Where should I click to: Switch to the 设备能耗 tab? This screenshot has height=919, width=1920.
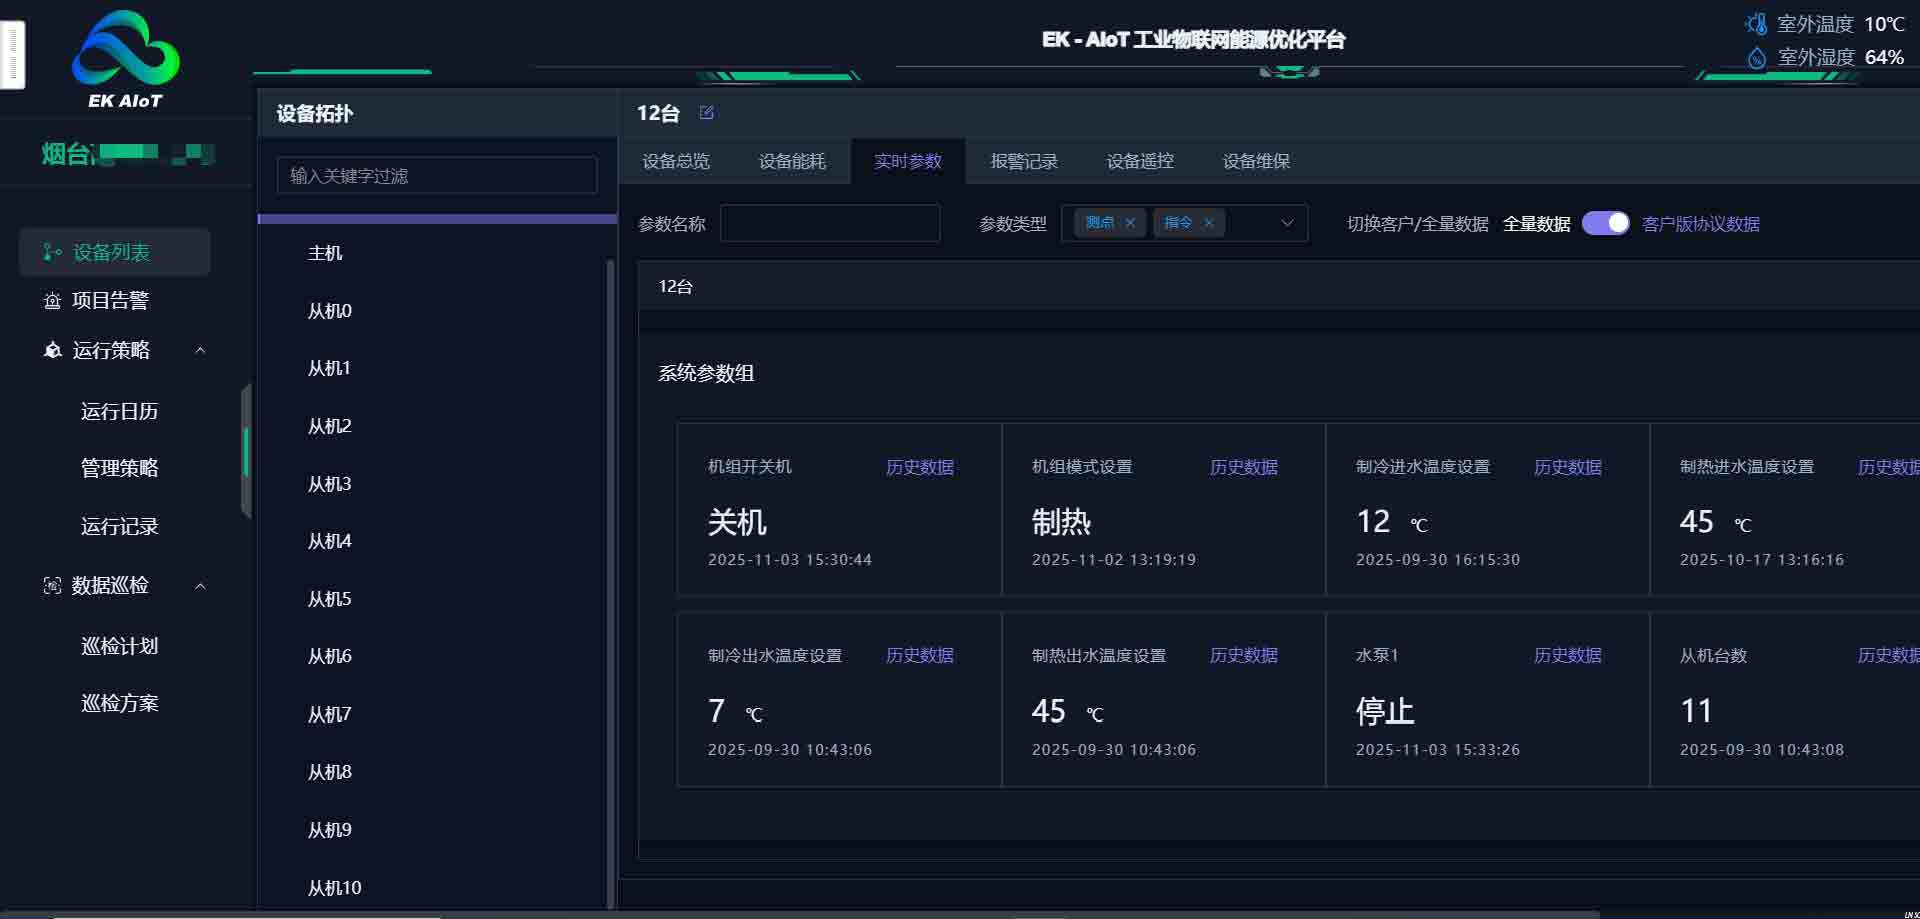pos(792,161)
